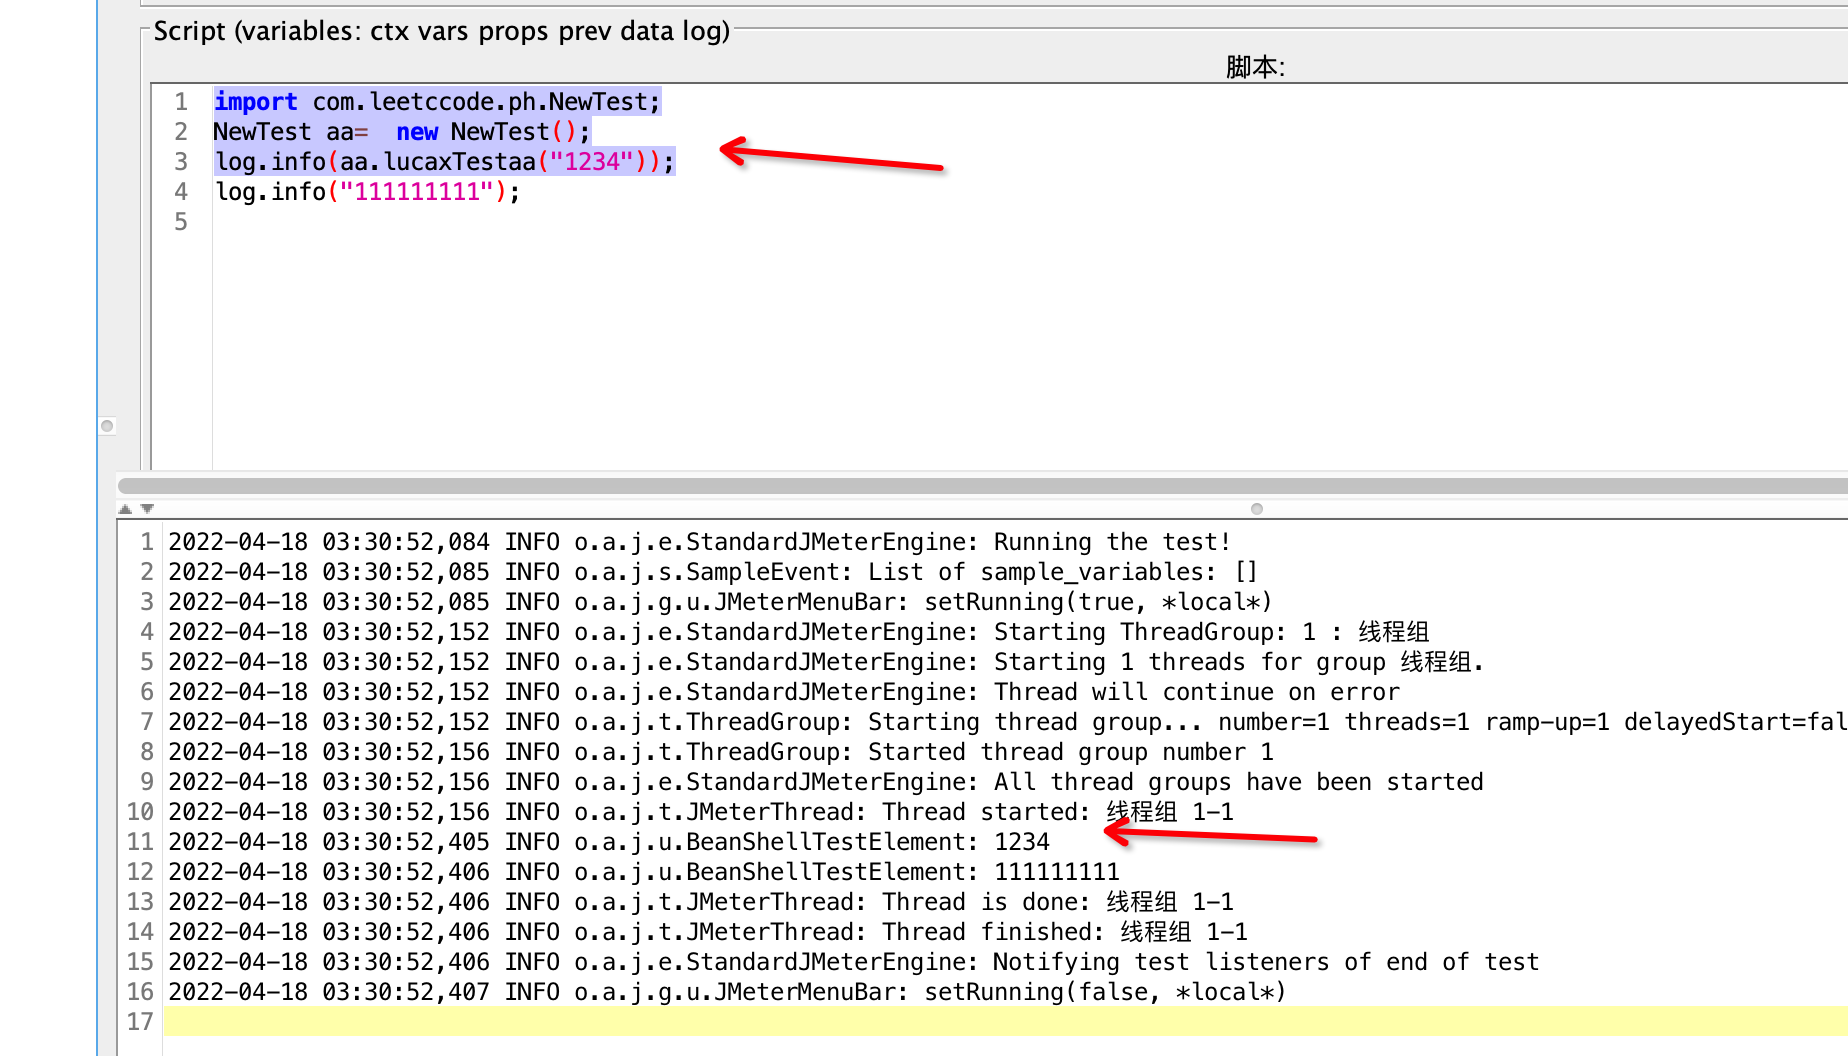This screenshot has height=1056, width=1848.
Task: Click the horizontal scrollbar under the script editor
Action: pyautogui.click(x=983, y=486)
